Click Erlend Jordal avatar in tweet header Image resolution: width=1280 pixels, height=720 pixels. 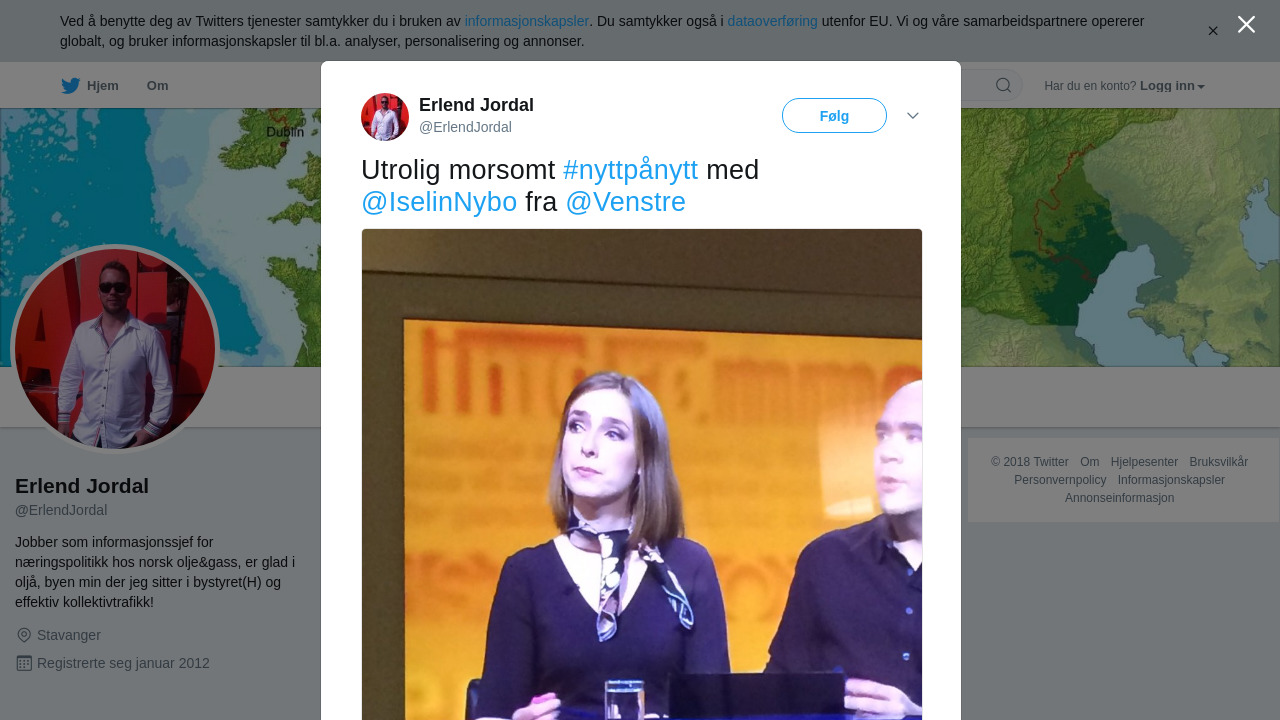tap(385, 117)
